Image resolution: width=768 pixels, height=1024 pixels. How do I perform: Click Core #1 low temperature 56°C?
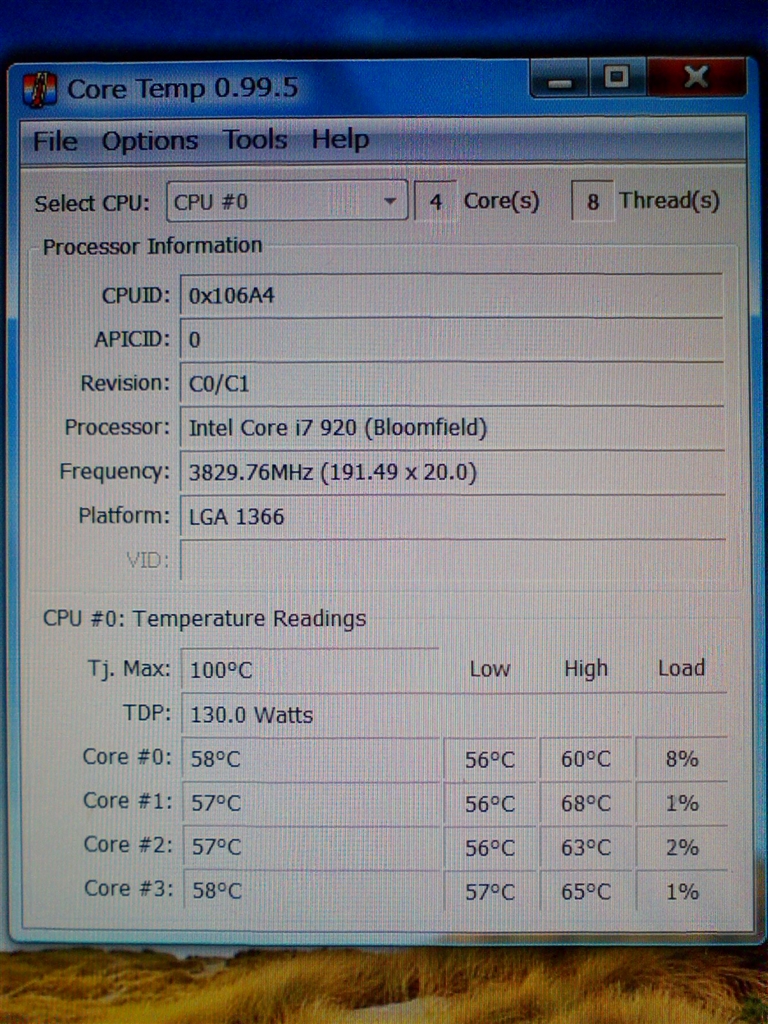[490, 803]
